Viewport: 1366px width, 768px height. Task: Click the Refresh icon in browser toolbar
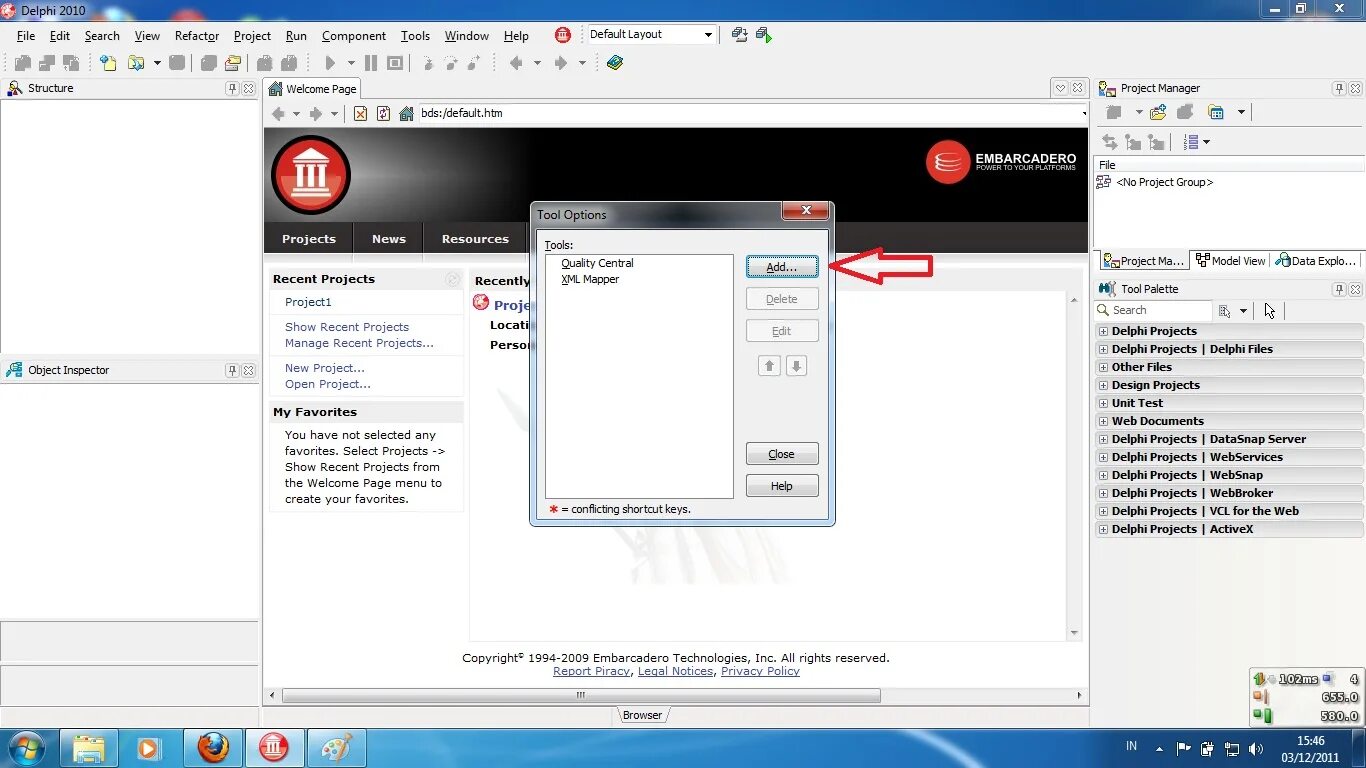(383, 114)
